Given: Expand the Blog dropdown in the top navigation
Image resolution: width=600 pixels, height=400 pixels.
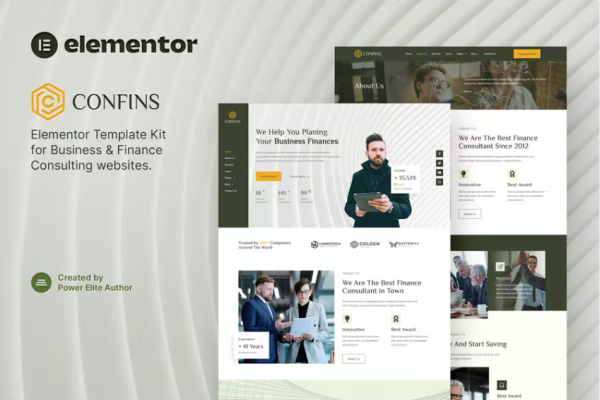Looking at the screenshot, I should (x=475, y=53).
